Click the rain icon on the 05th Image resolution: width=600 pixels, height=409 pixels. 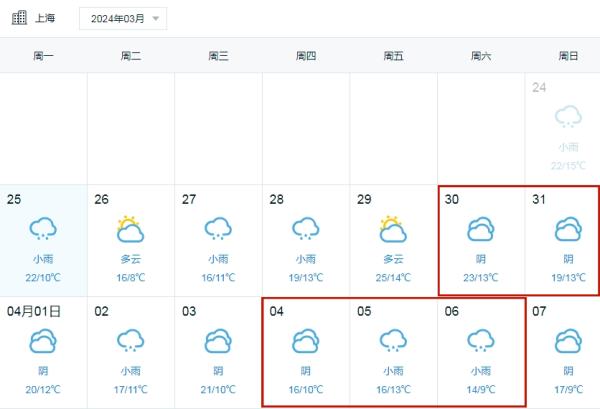[393, 343]
